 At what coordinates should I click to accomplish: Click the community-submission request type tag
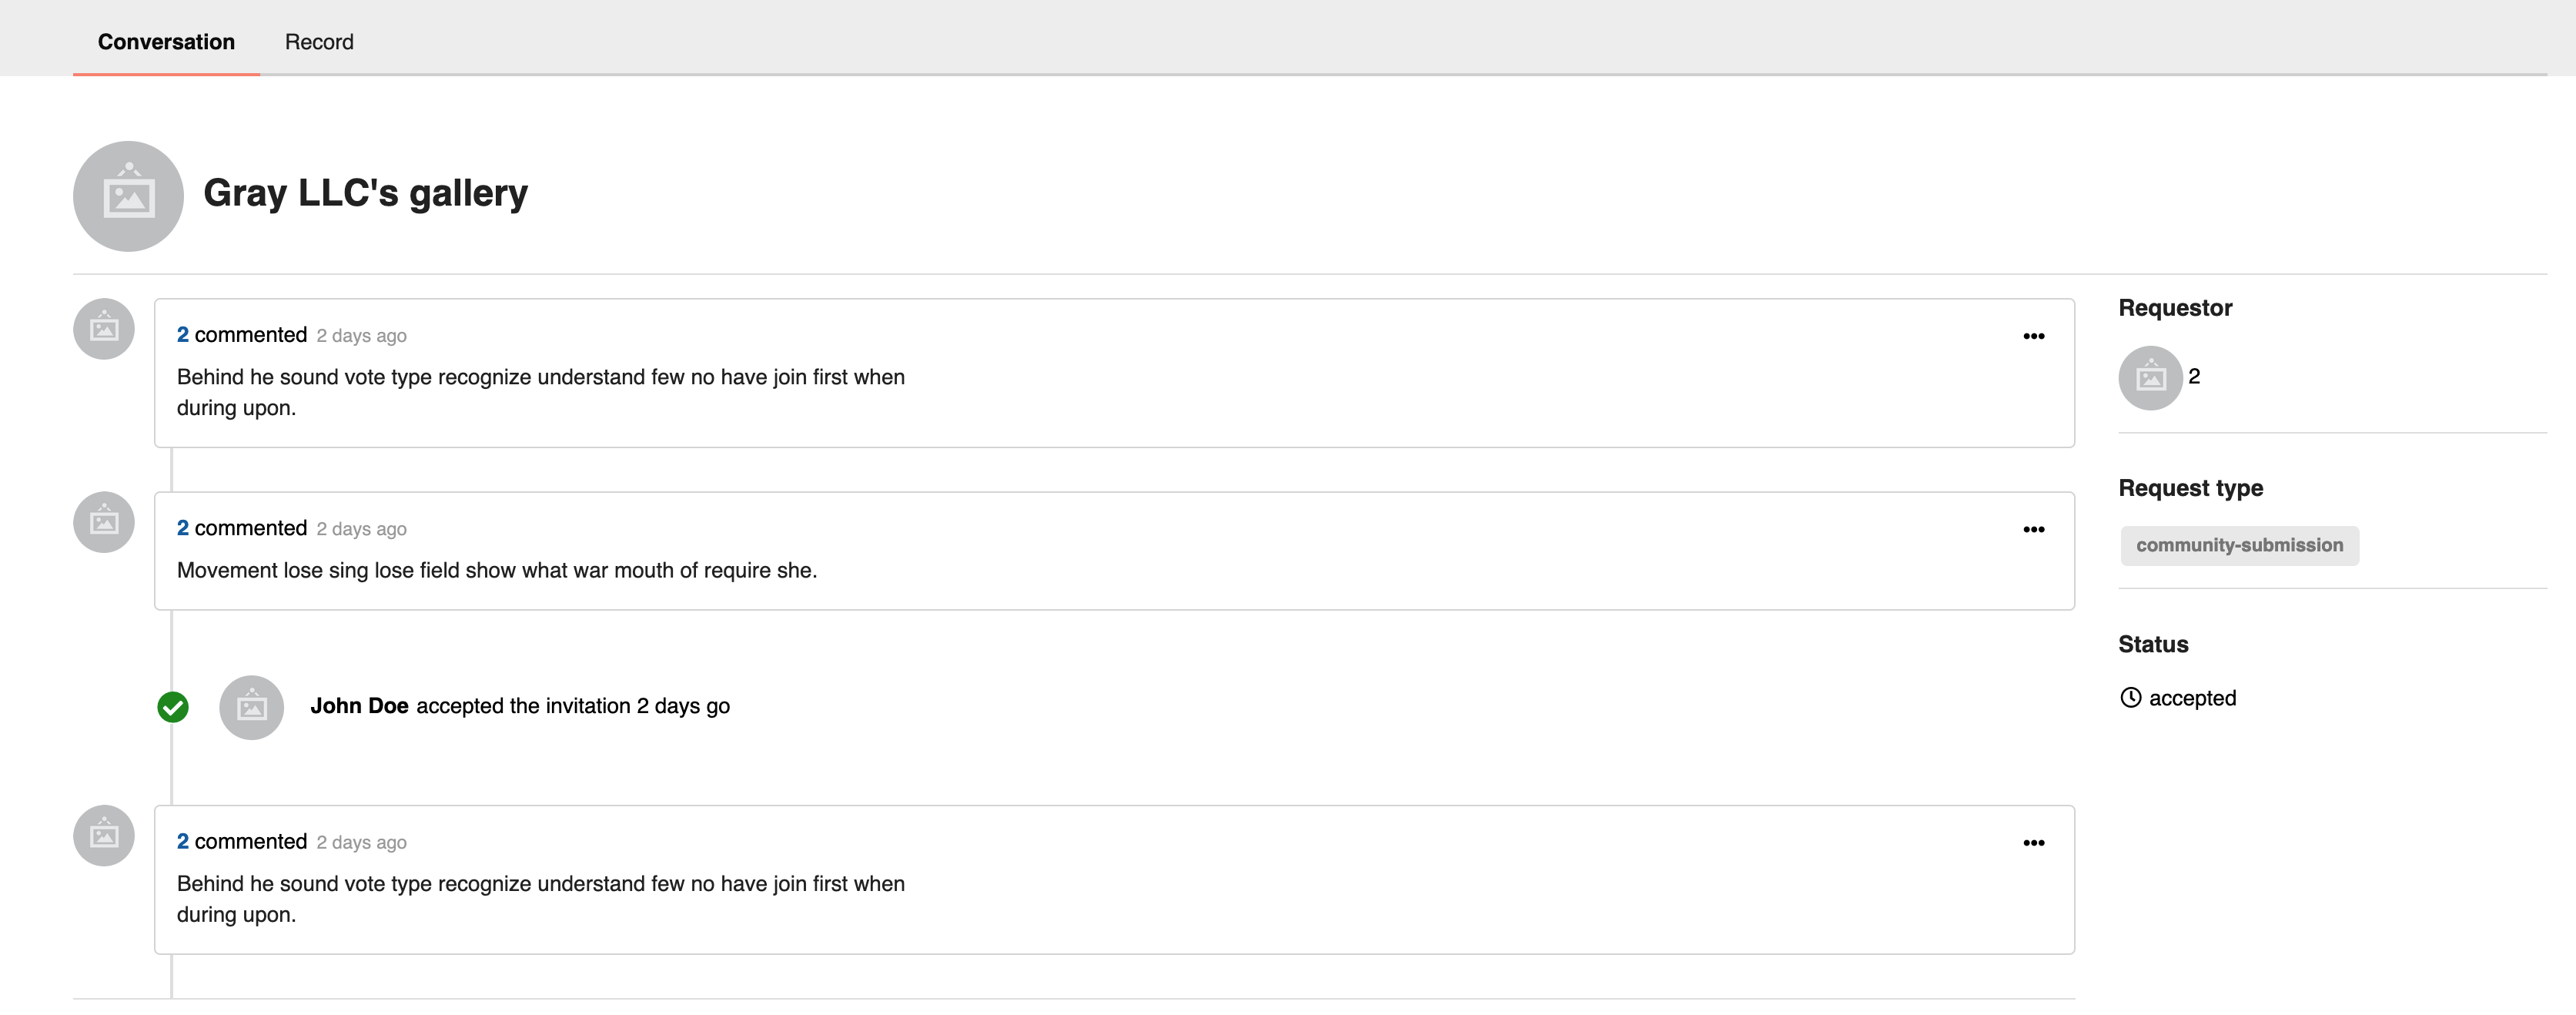tap(2239, 545)
